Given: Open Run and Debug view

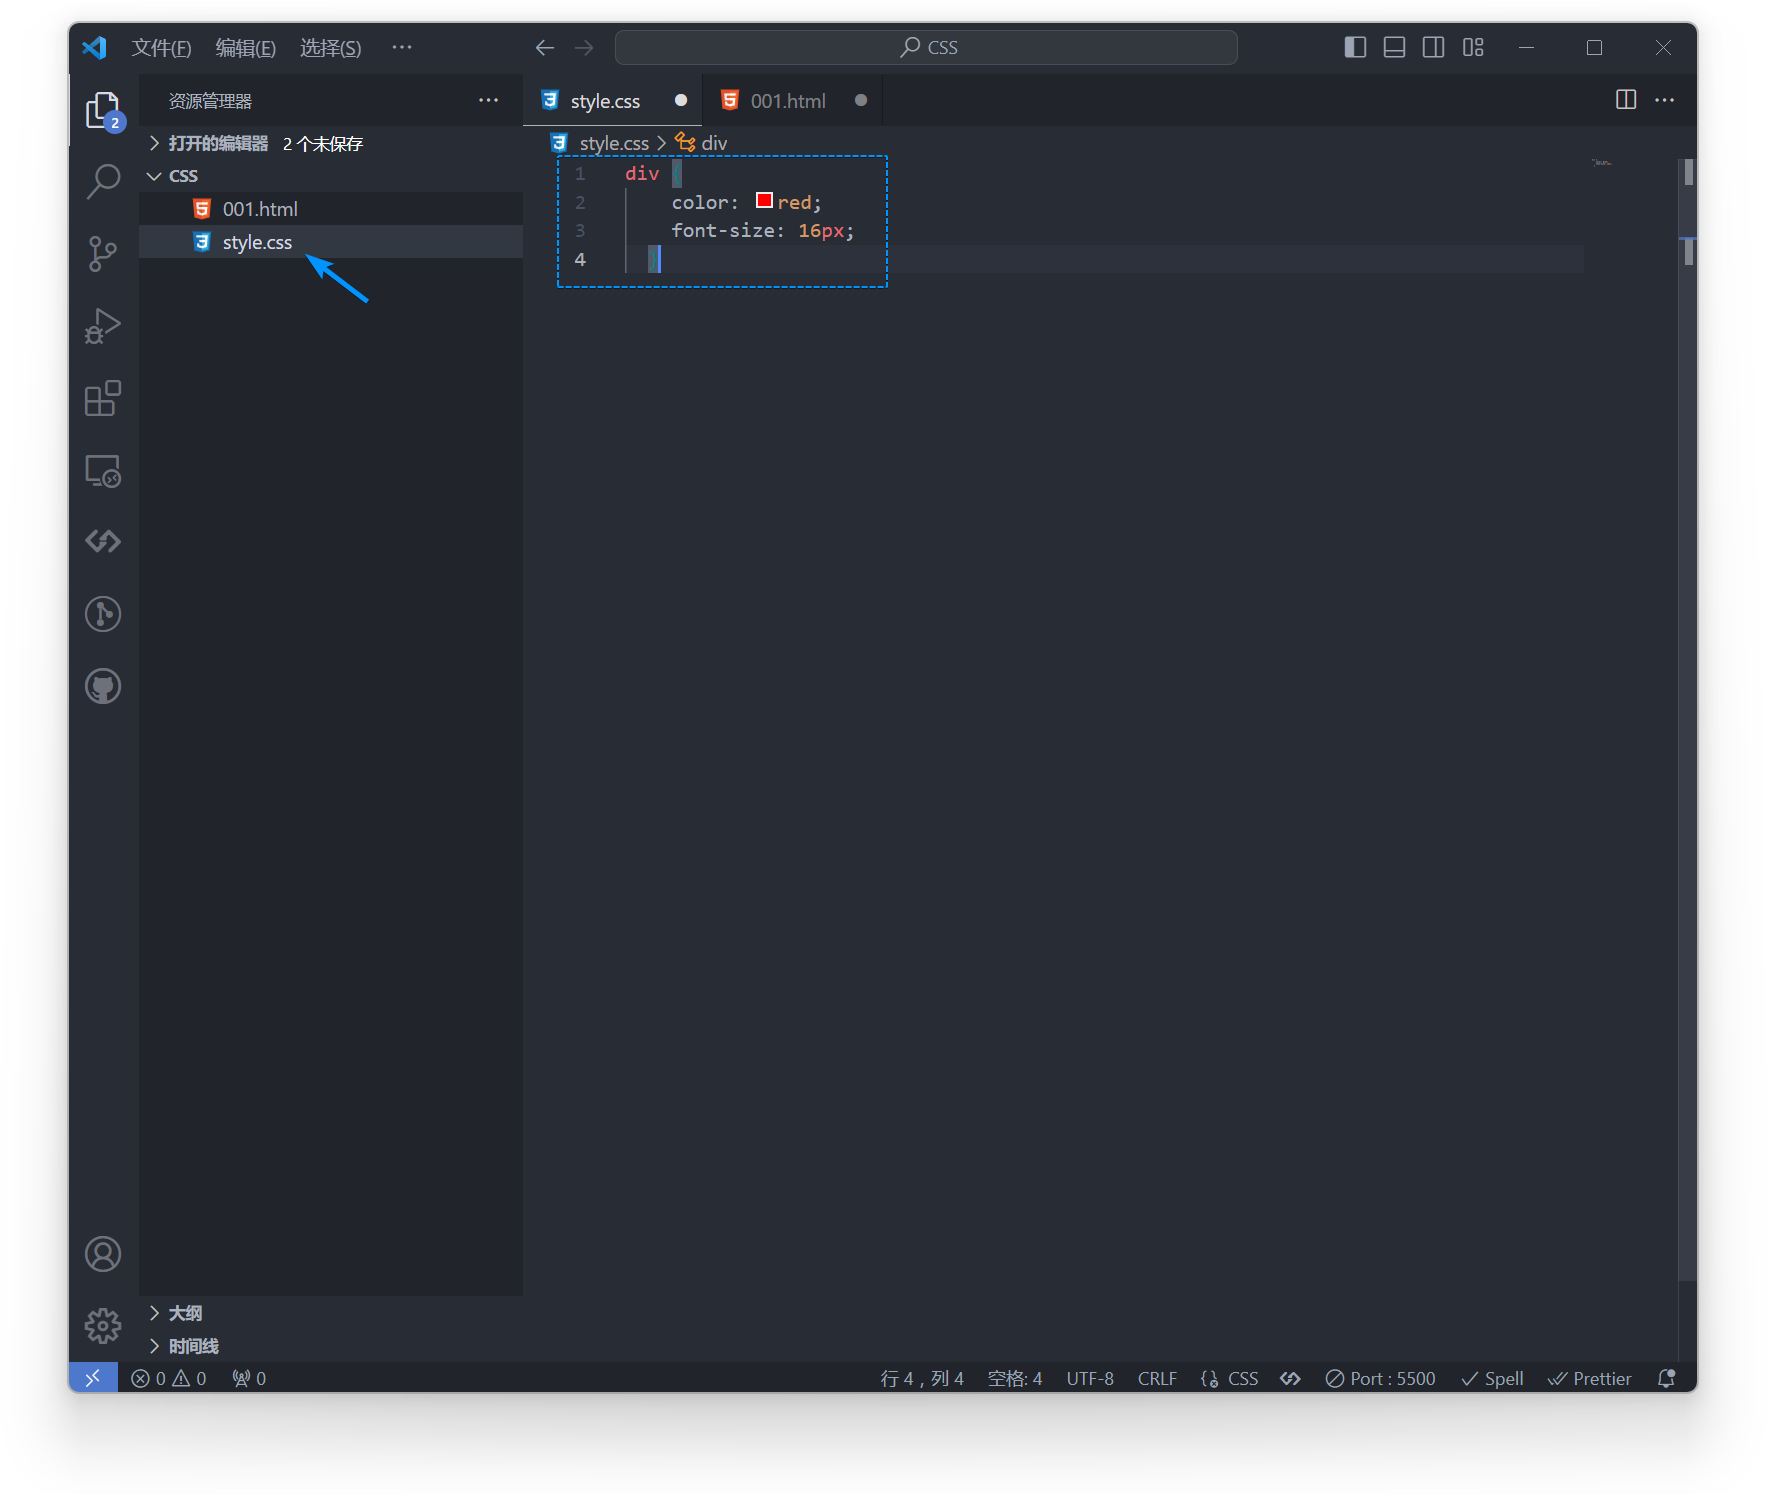Looking at the screenshot, I should pos(103,326).
